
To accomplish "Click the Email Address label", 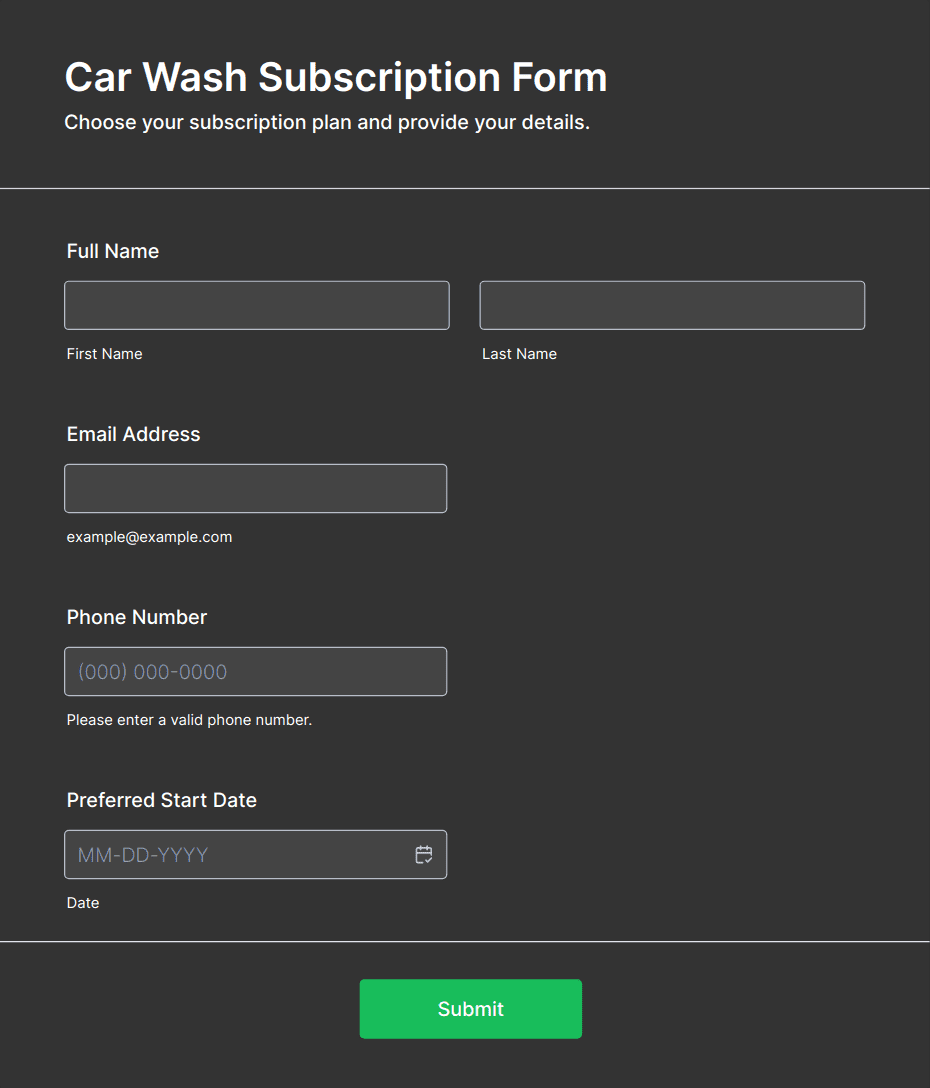I will [133, 434].
